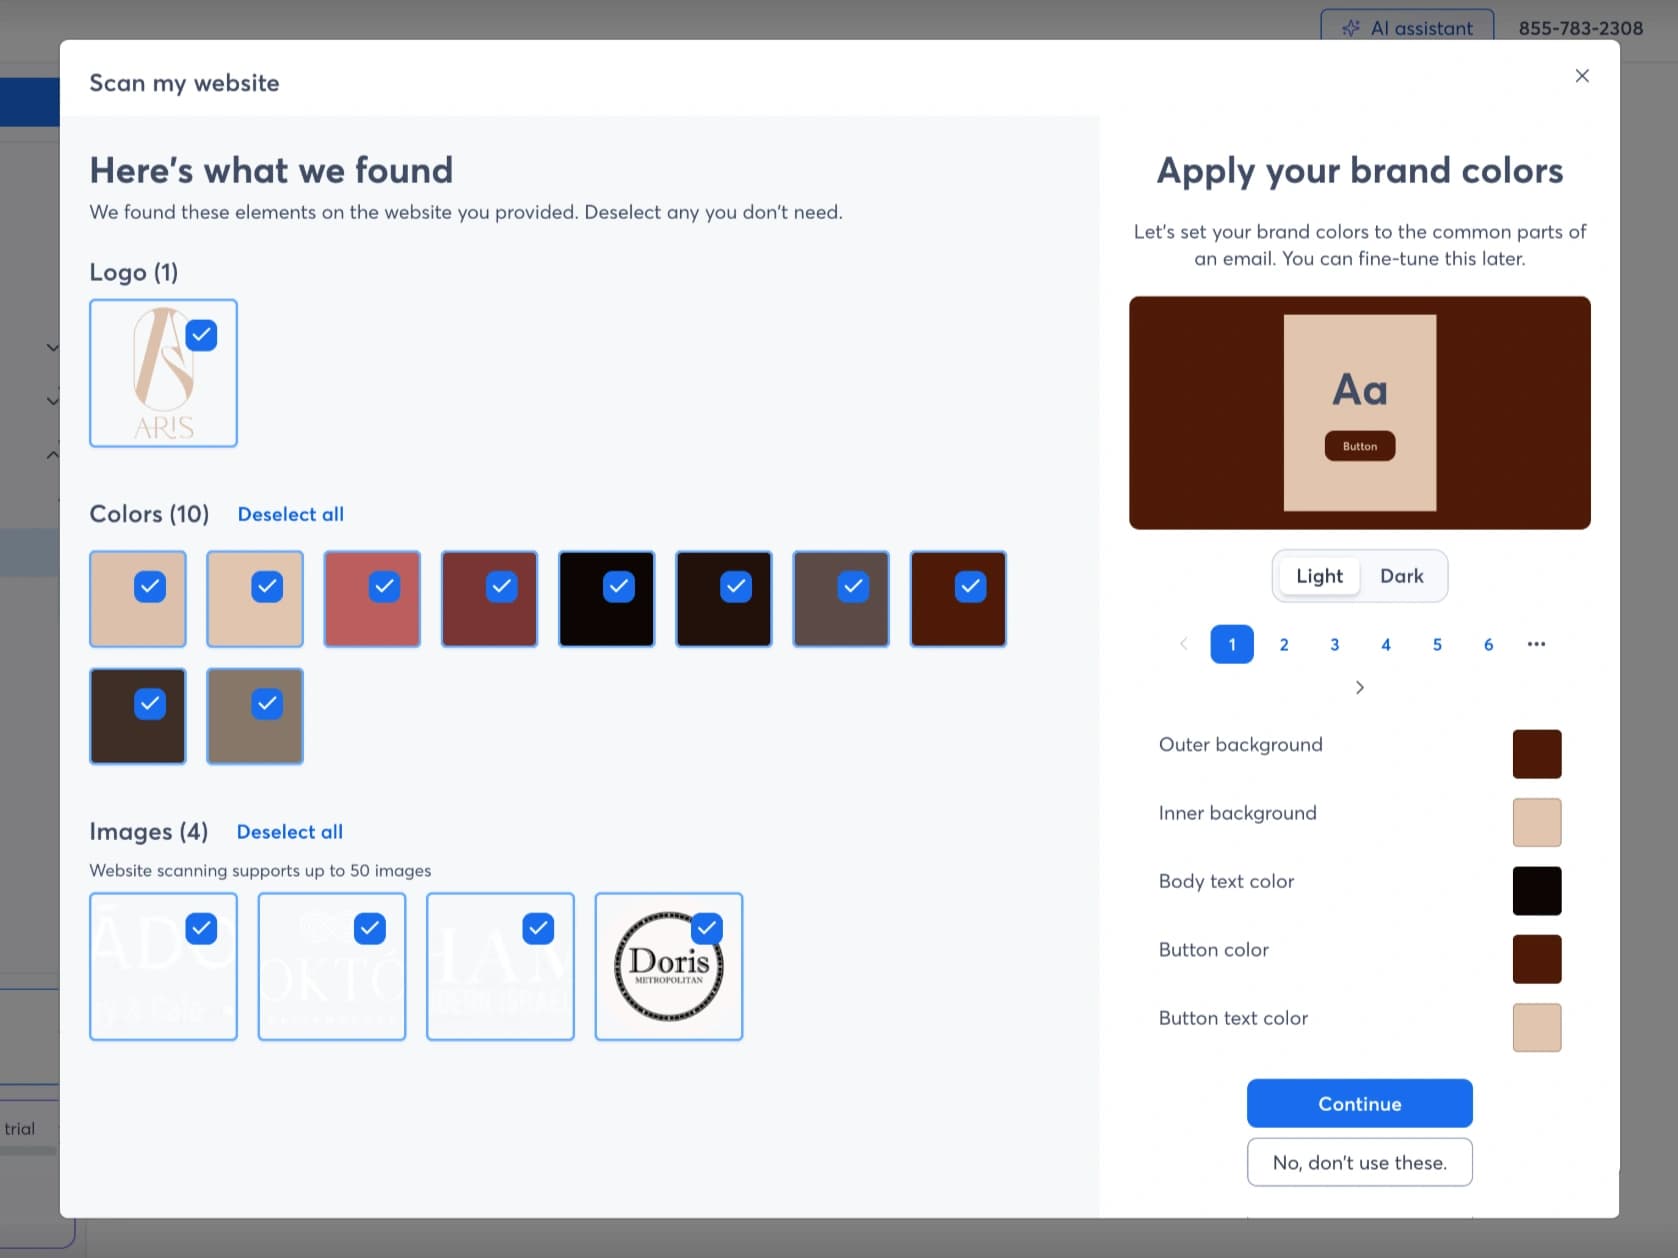Open Outer background color swatch
This screenshot has height=1258, width=1678.
point(1537,754)
